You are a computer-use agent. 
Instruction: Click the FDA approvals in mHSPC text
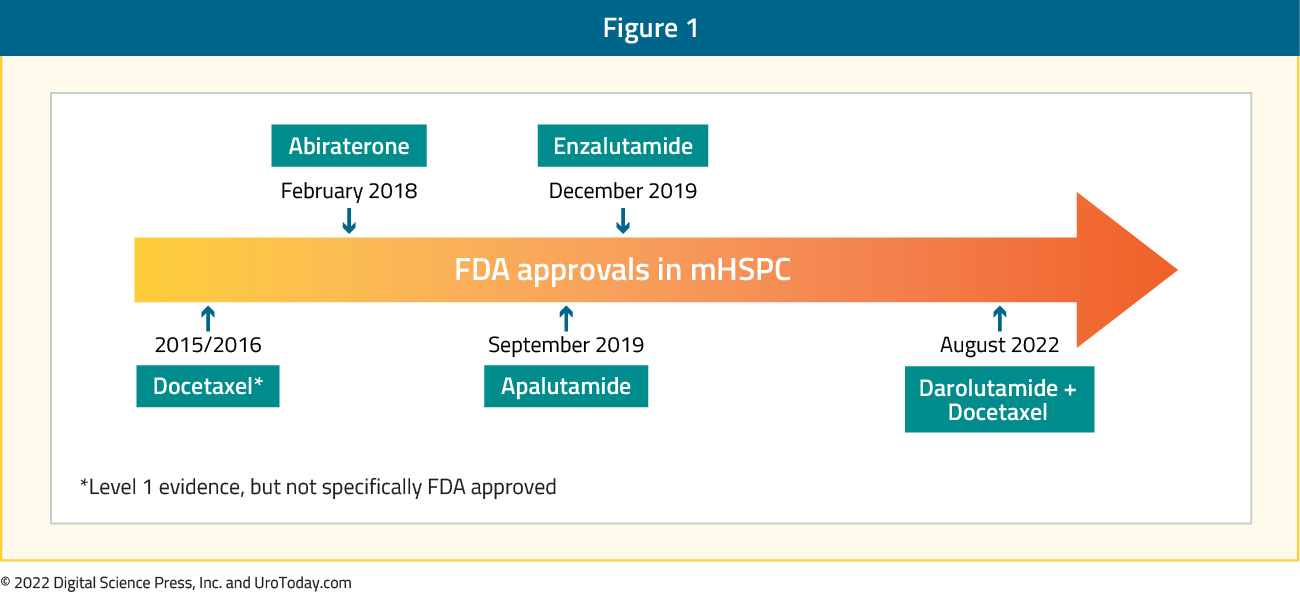click(x=623, y=270)
